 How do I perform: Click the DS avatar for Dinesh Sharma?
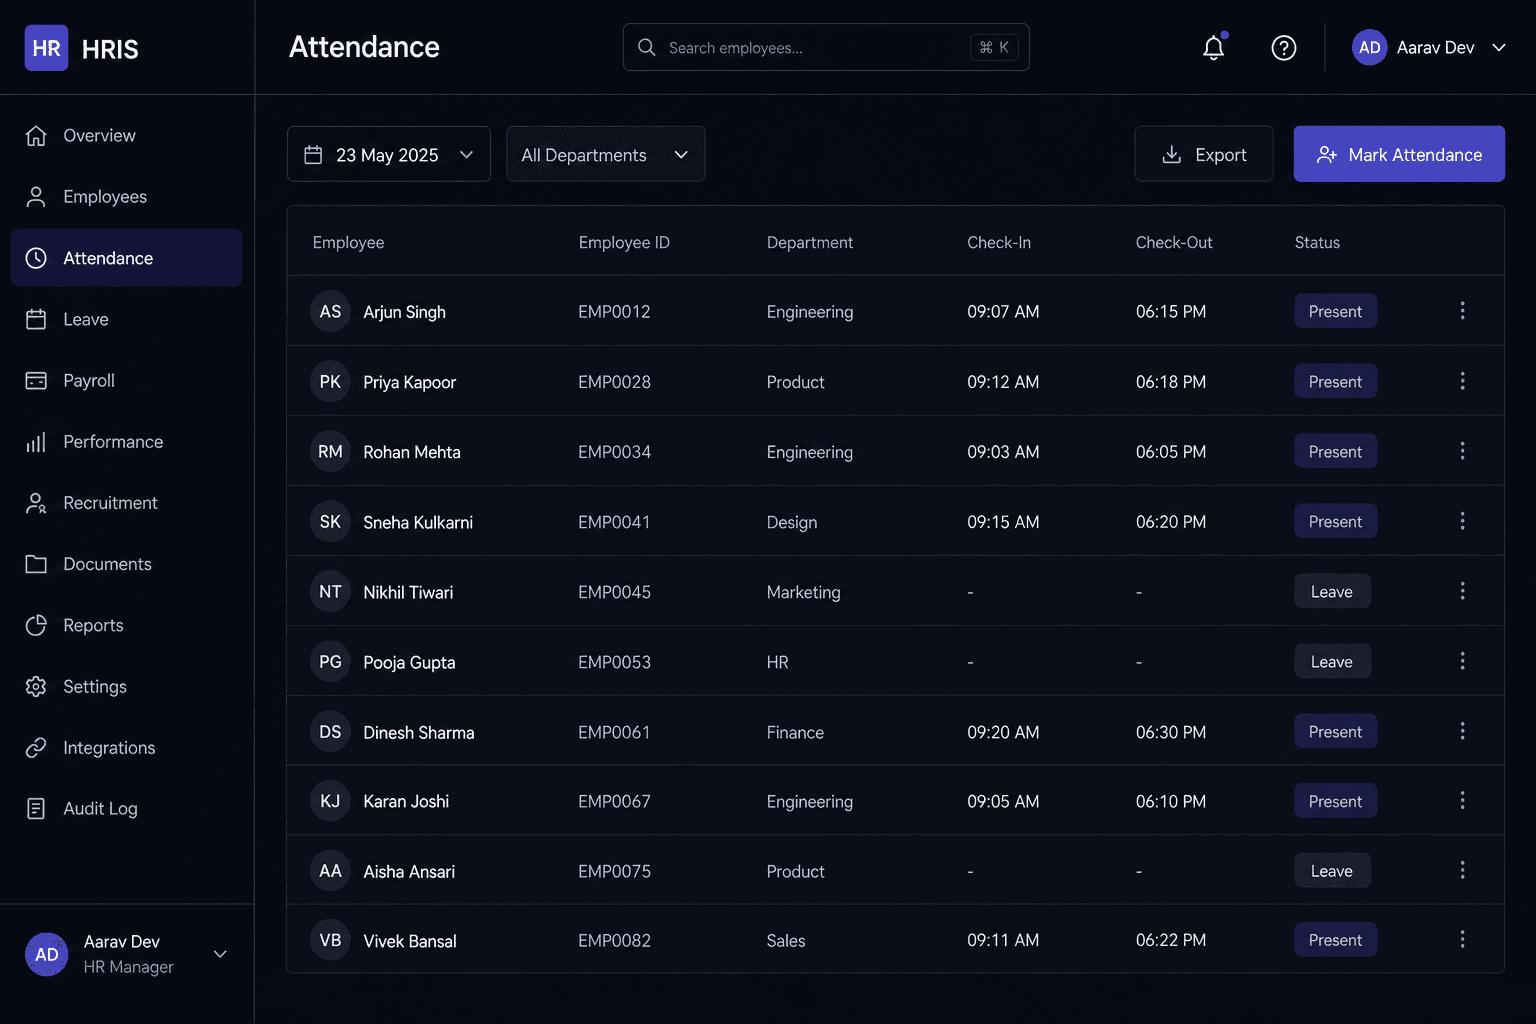point(330,731)
